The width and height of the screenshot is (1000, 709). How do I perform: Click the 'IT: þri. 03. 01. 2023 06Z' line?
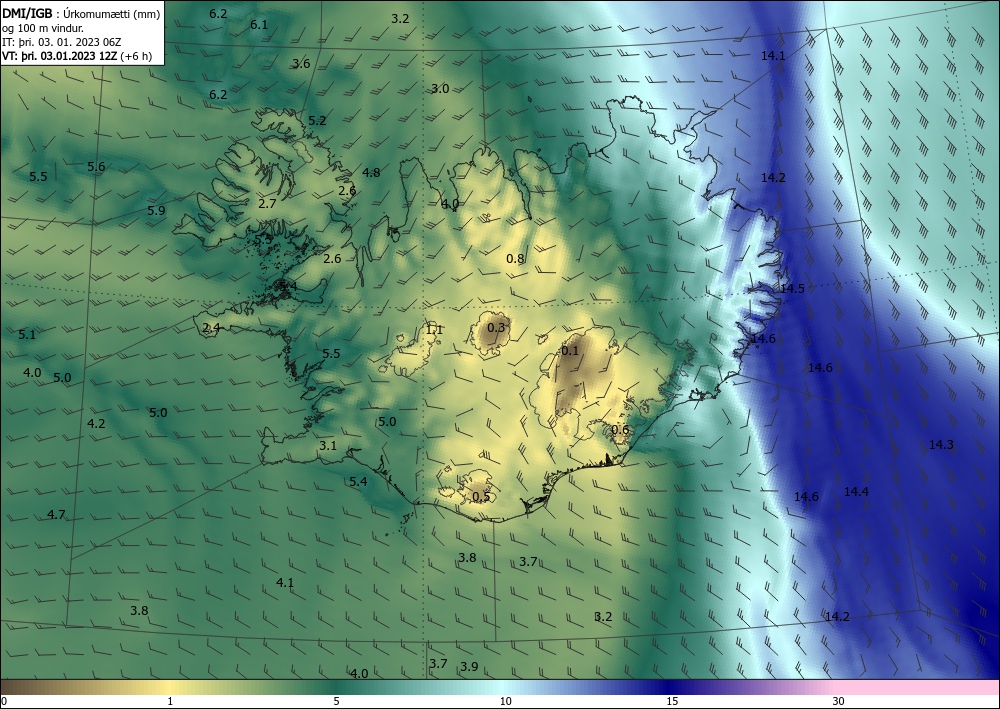pyautogui.click(x=62, y=42)
